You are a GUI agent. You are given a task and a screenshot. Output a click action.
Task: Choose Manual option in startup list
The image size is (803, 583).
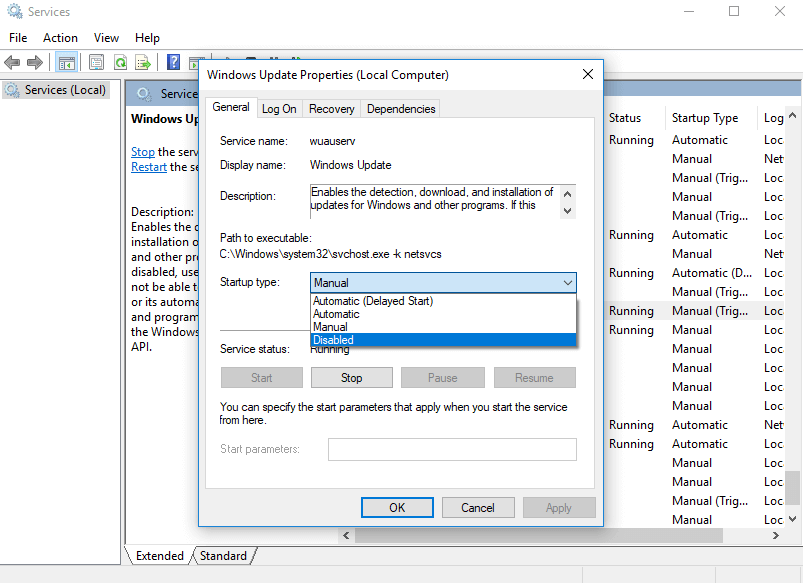coord(443,327)
